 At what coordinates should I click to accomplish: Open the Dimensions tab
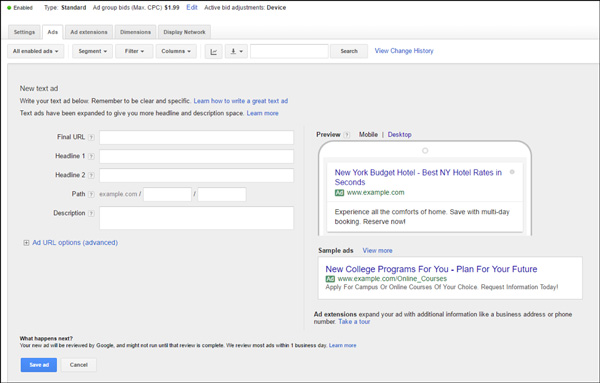pyautogui.click(x=135, y=32)
